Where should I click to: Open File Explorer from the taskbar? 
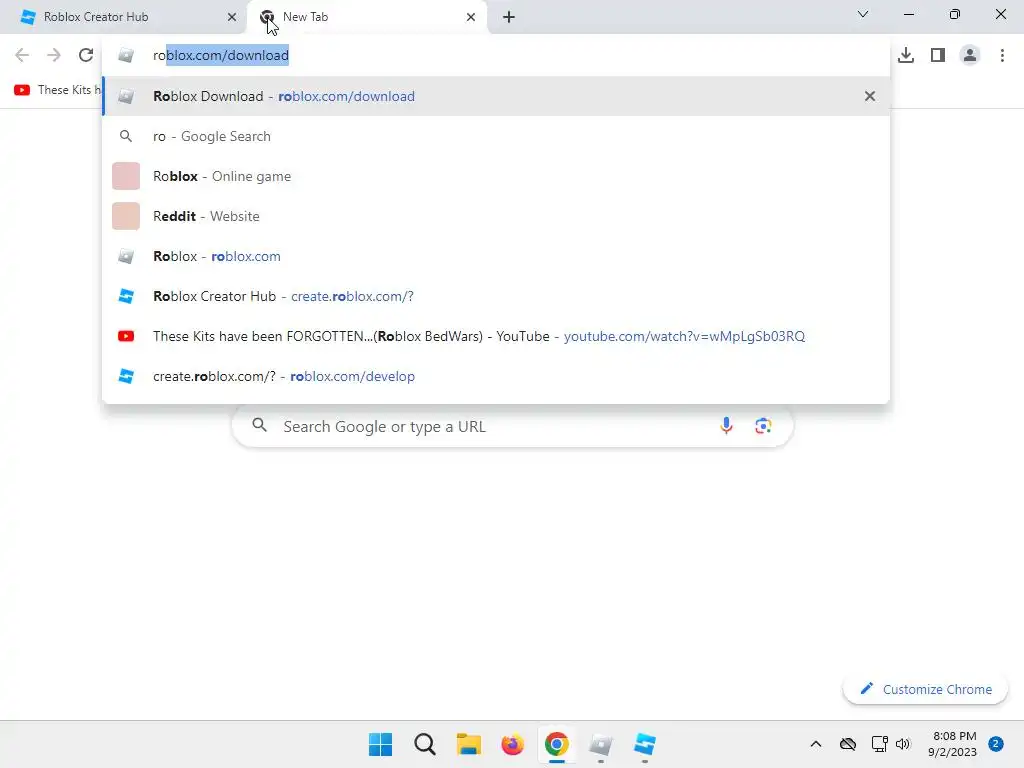(x=468, y=744)
